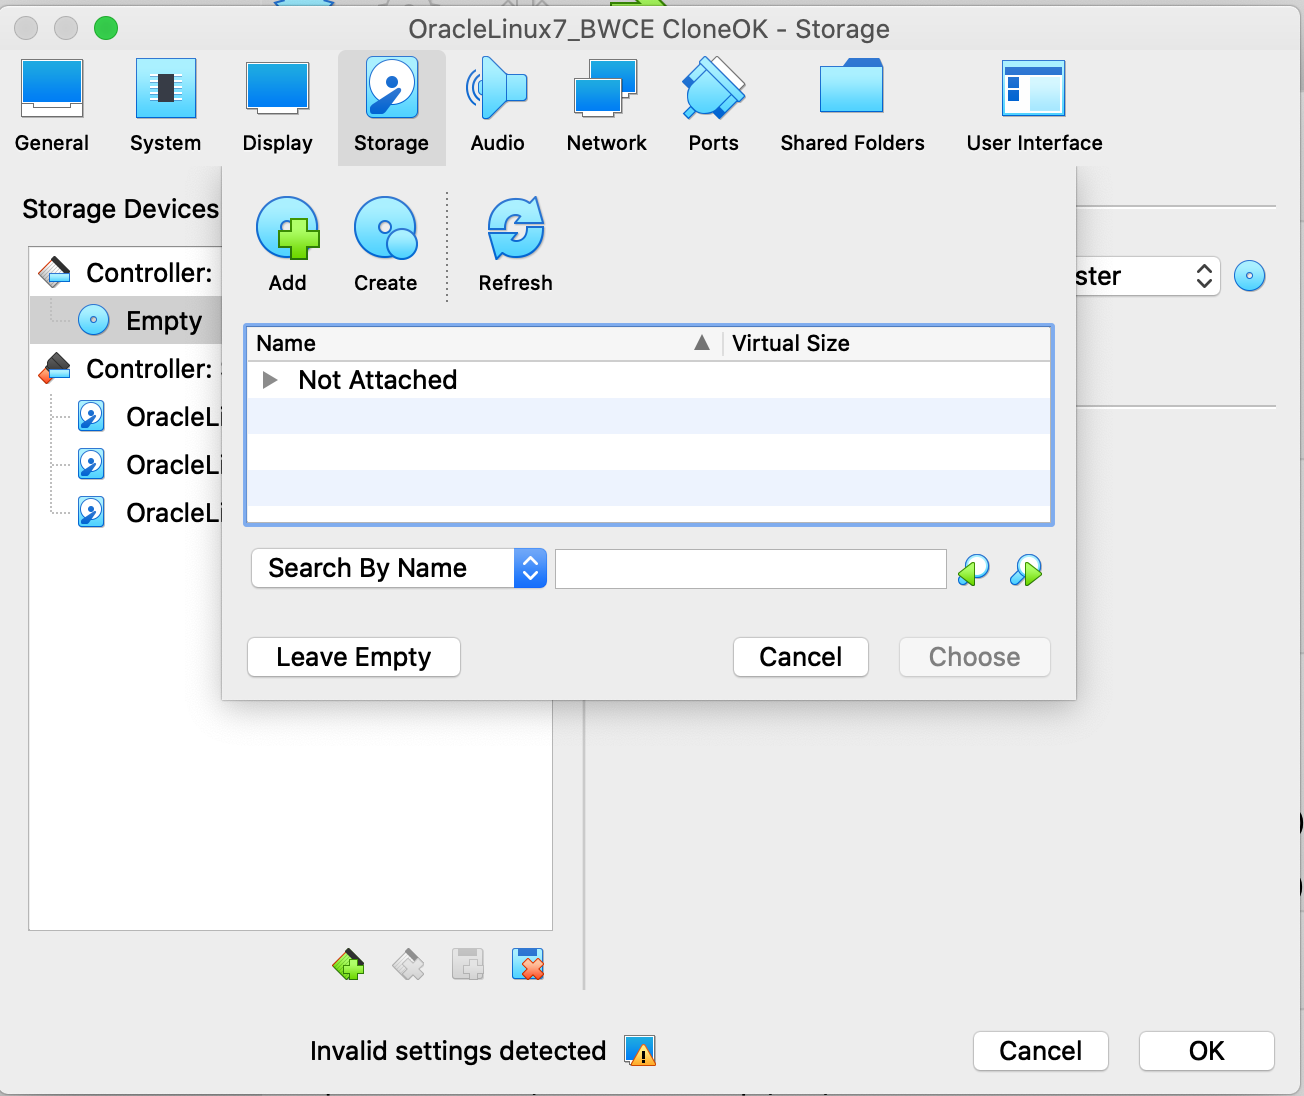Expand the Not Attached group

coord(269,380)
